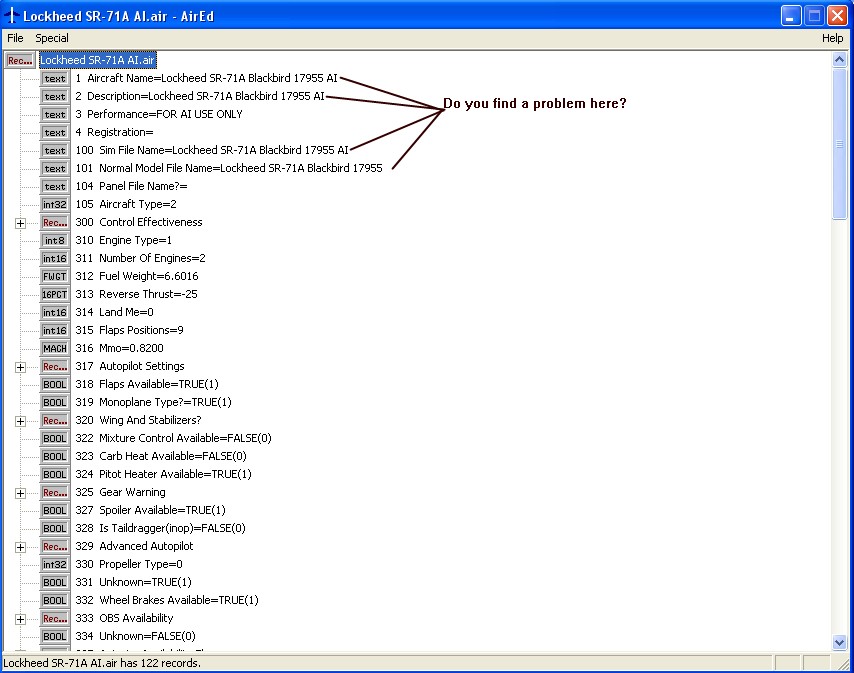854x673 pixels.
Task: Click the int16 icon for Number Of Engines
Action: (x=55, y=258)
